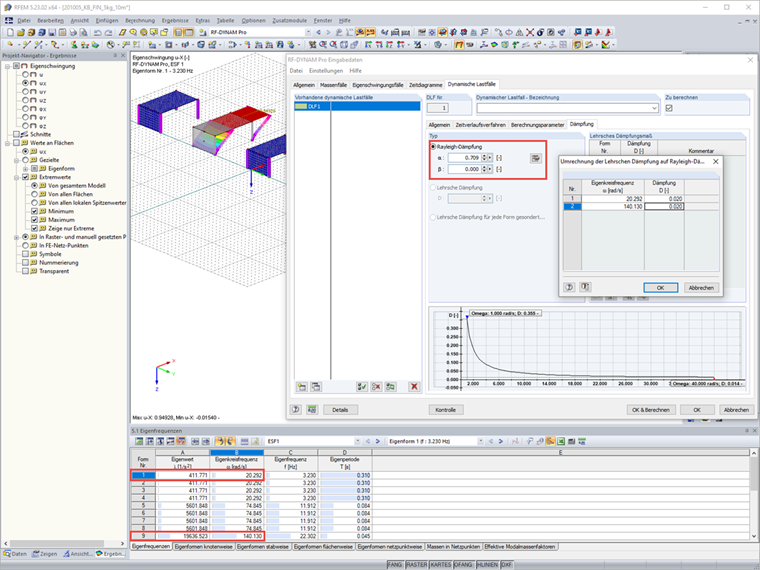
Task: Click the second info icon in conversion popup
Action: point(585,287)
